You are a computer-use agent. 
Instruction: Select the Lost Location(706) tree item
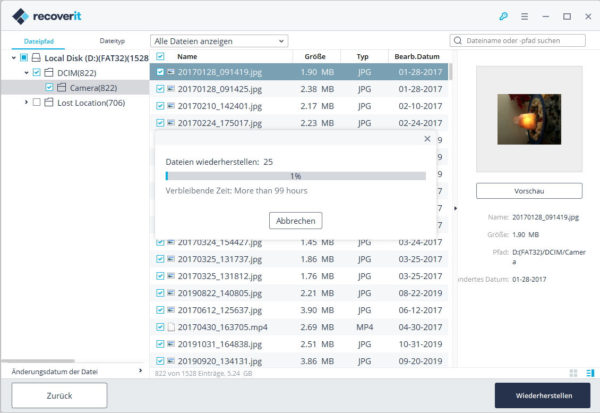point(91,103)
